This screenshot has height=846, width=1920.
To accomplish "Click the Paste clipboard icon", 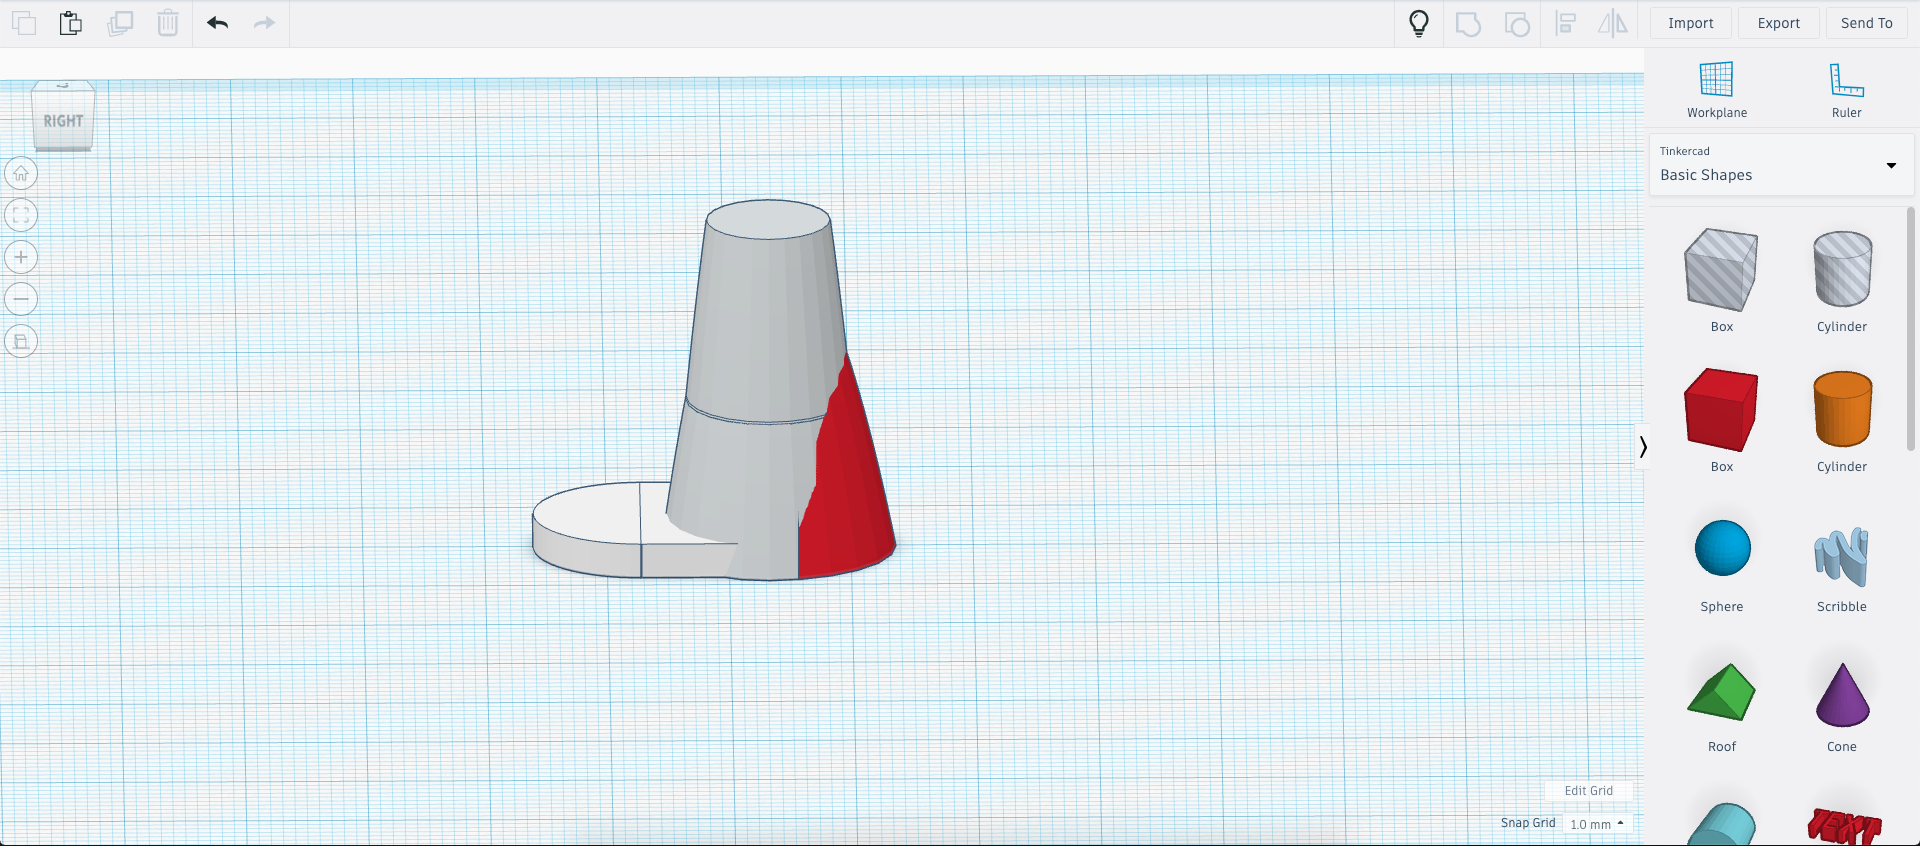I will pyautogui.click(x=70, y=23).
